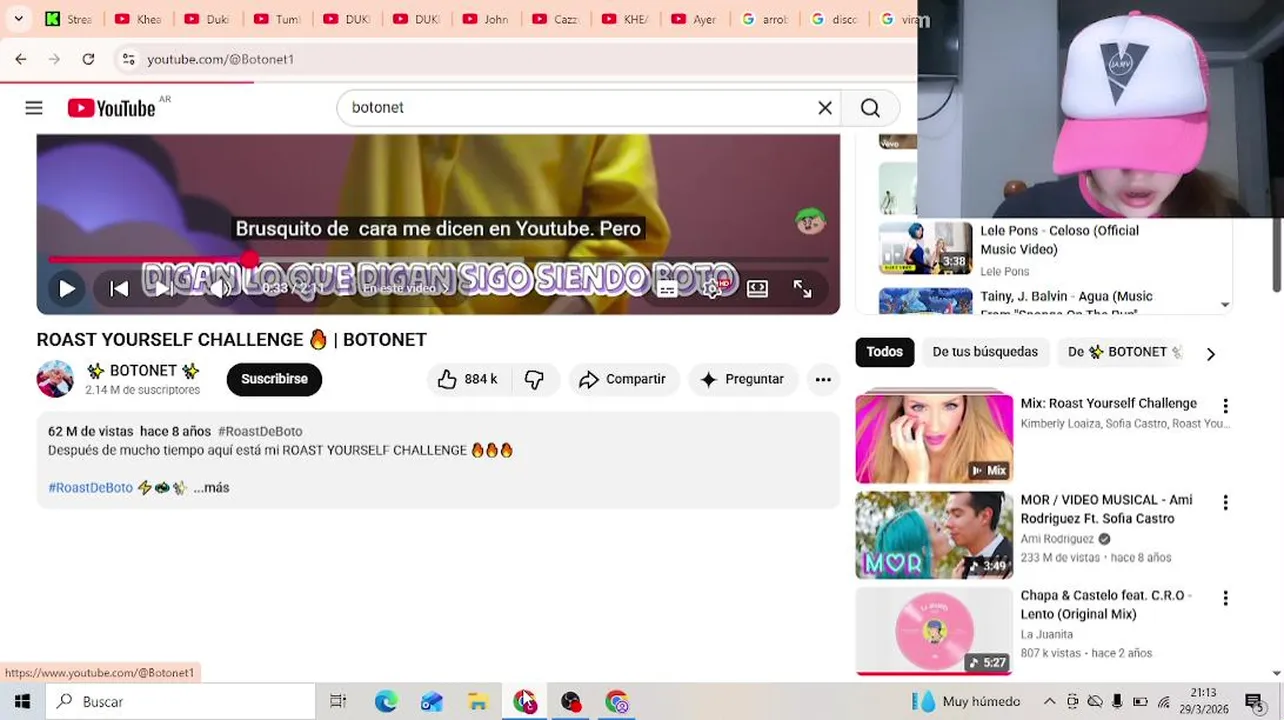Switch to the 'Khea' browser tab
This screenshot has width=1284, height=720.
click(137, 19)
